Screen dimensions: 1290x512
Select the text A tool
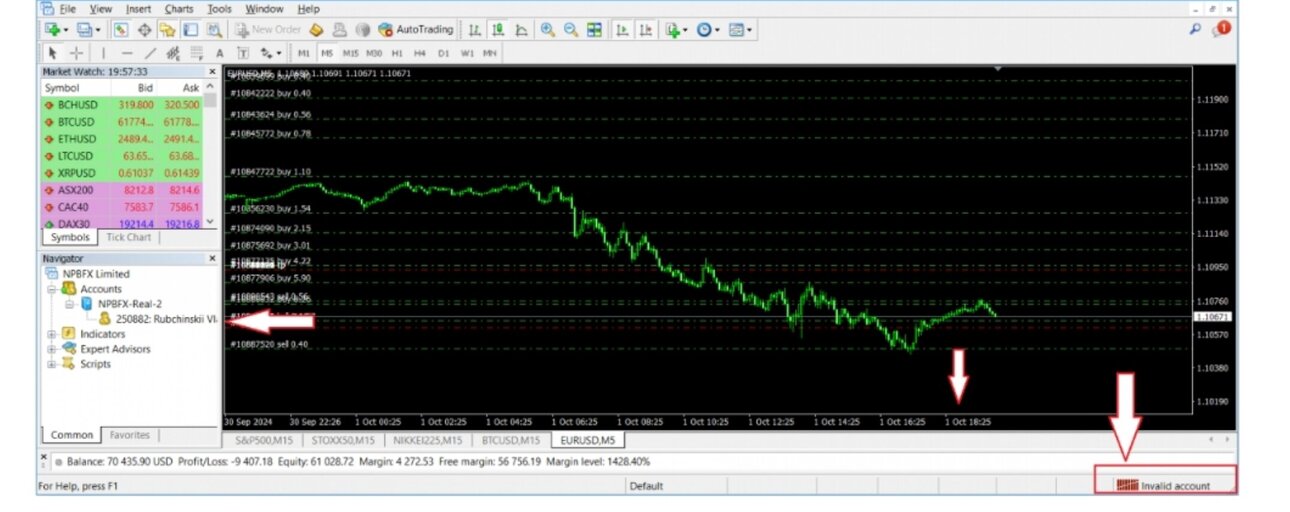tap(220, 52)
